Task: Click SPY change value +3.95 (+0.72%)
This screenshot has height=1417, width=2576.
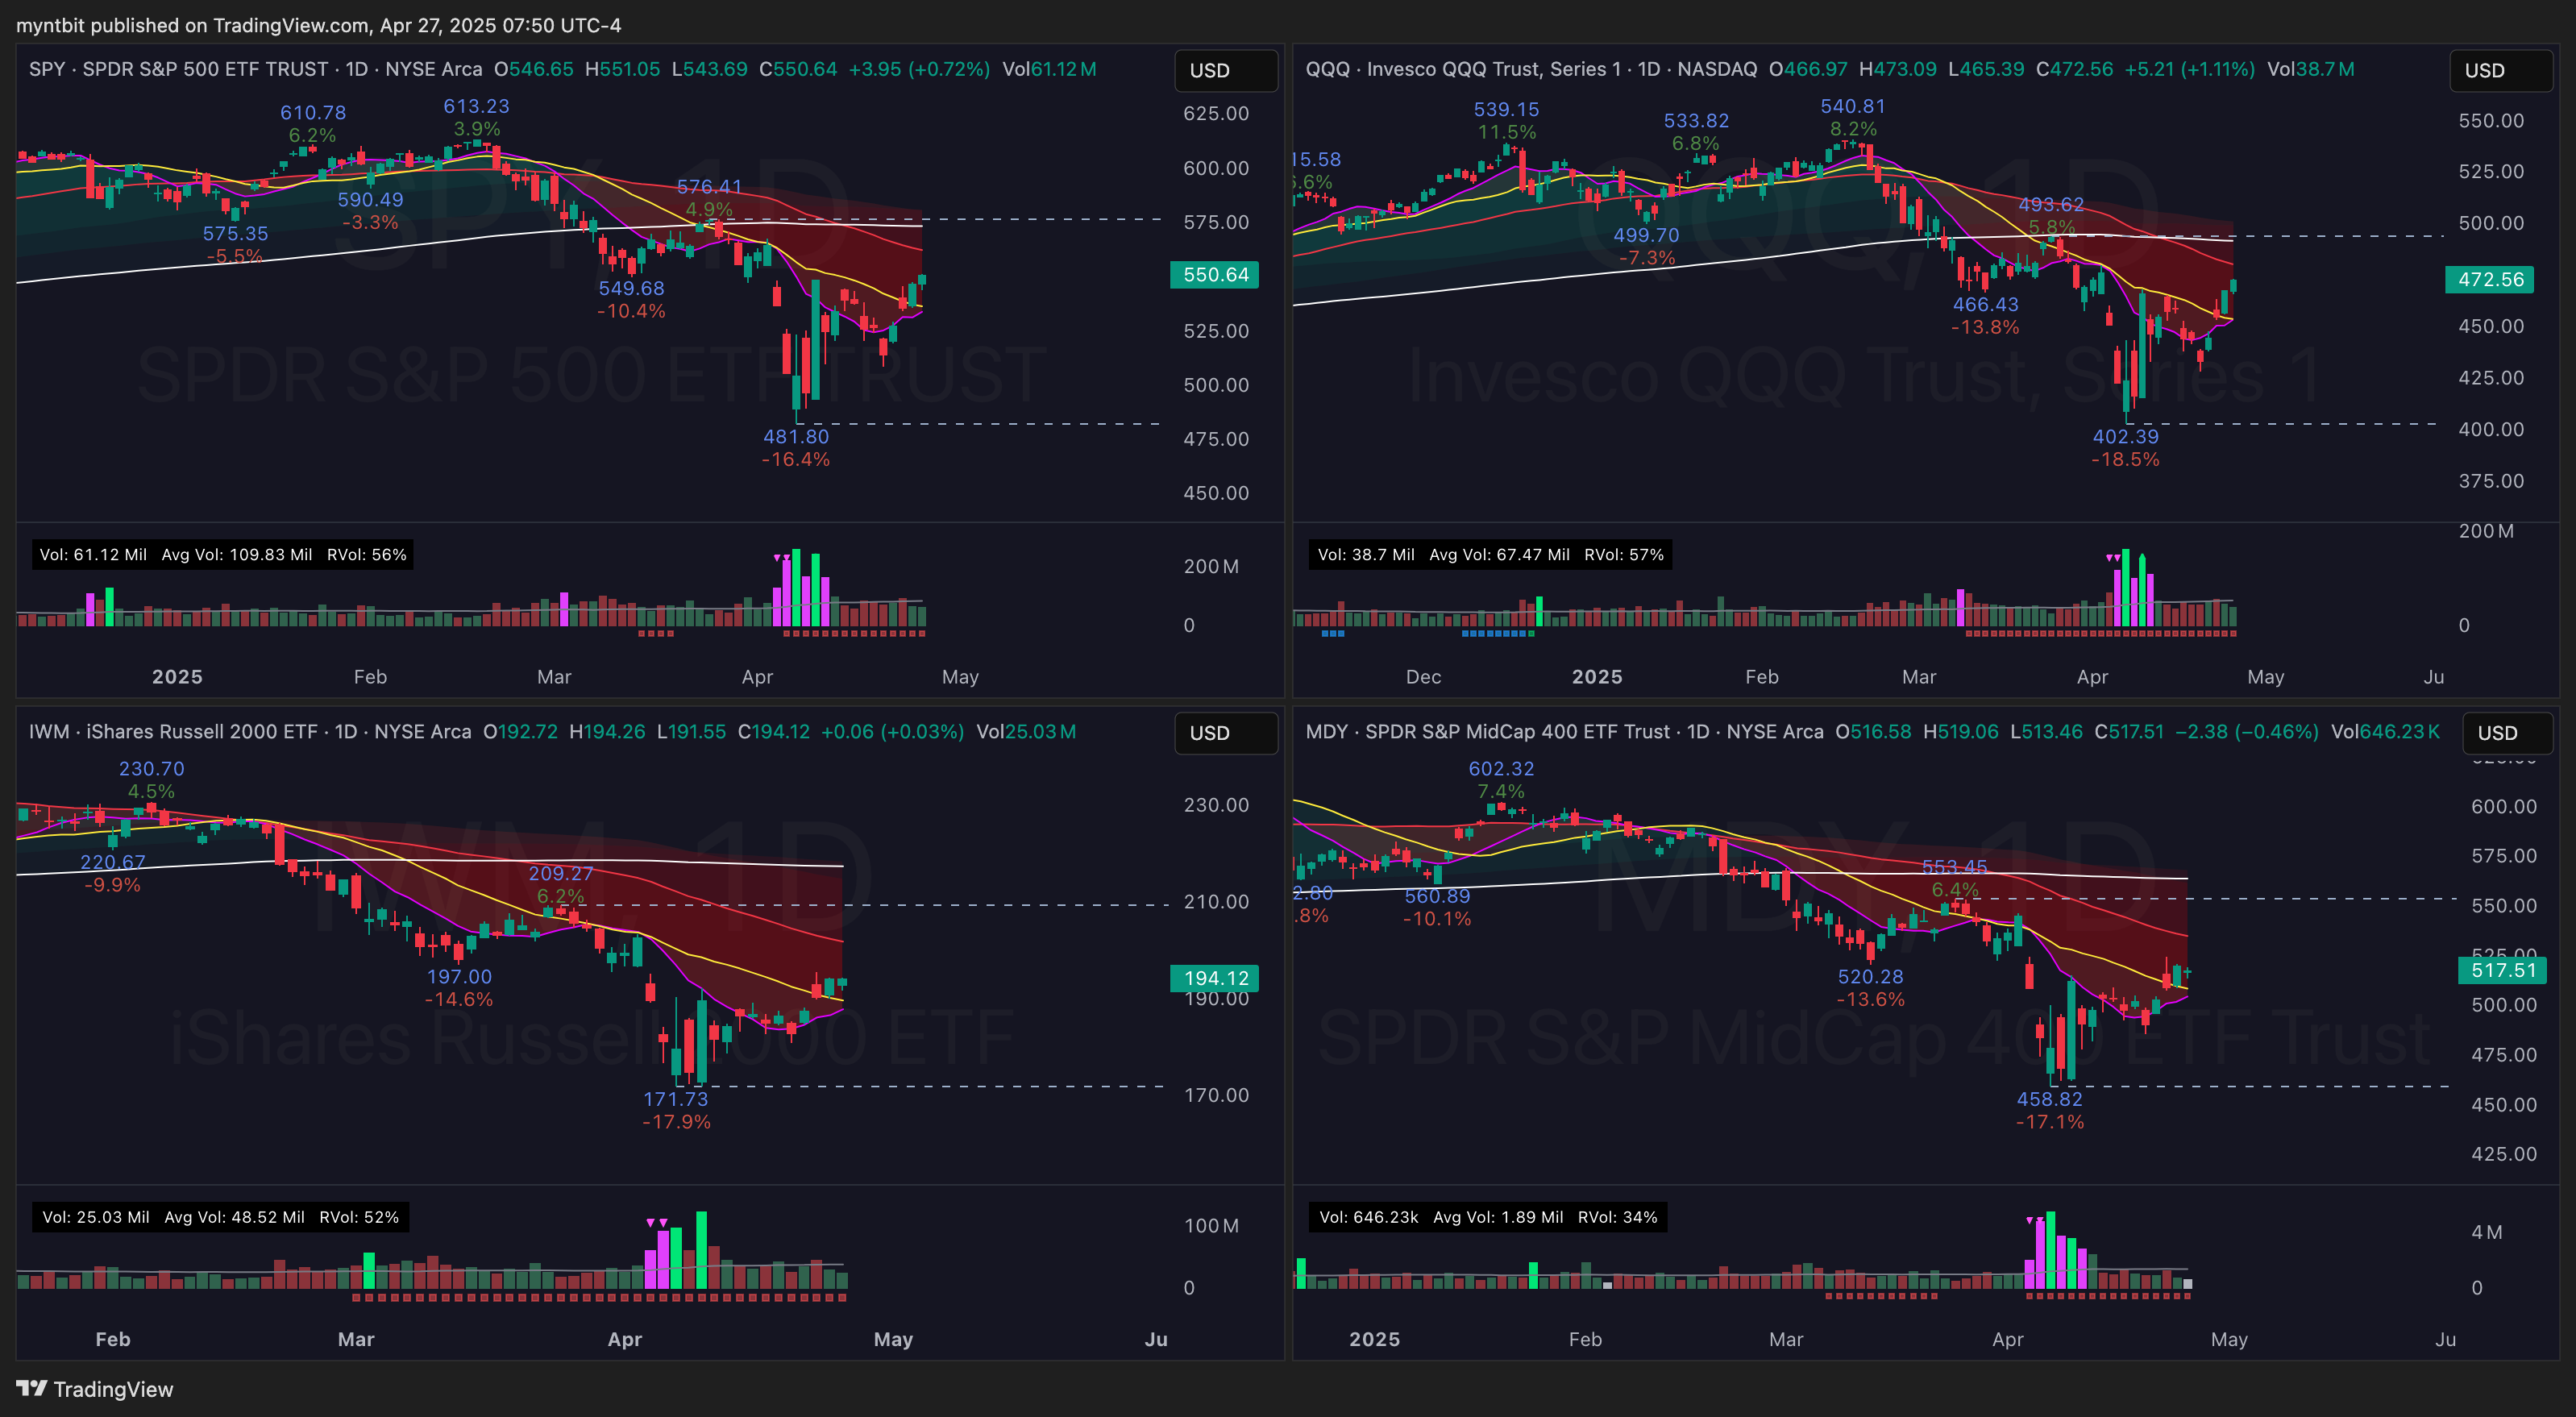Action: point(919,69)
